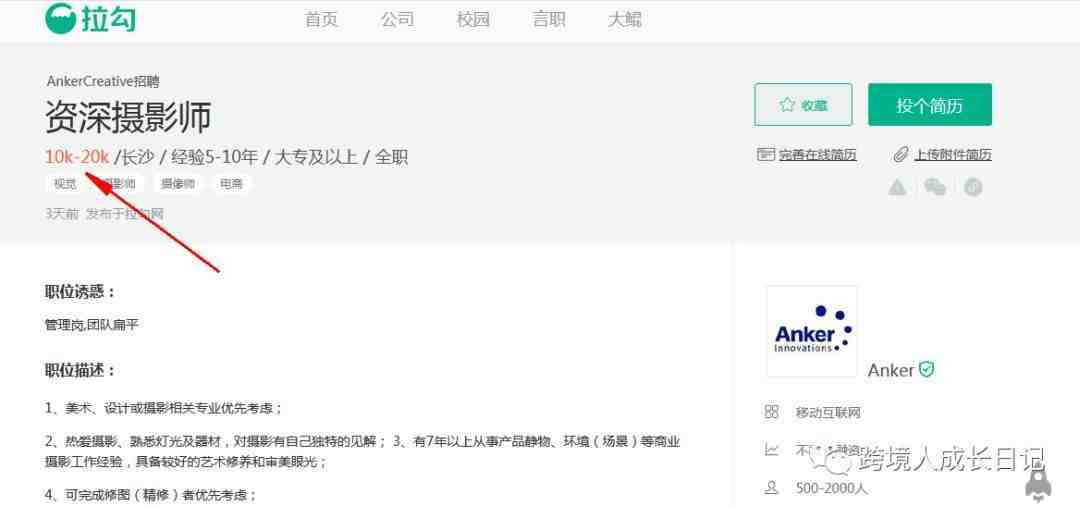Open the 完善在线简历 link
The image size is (1080, 506).
coord(818,155)
